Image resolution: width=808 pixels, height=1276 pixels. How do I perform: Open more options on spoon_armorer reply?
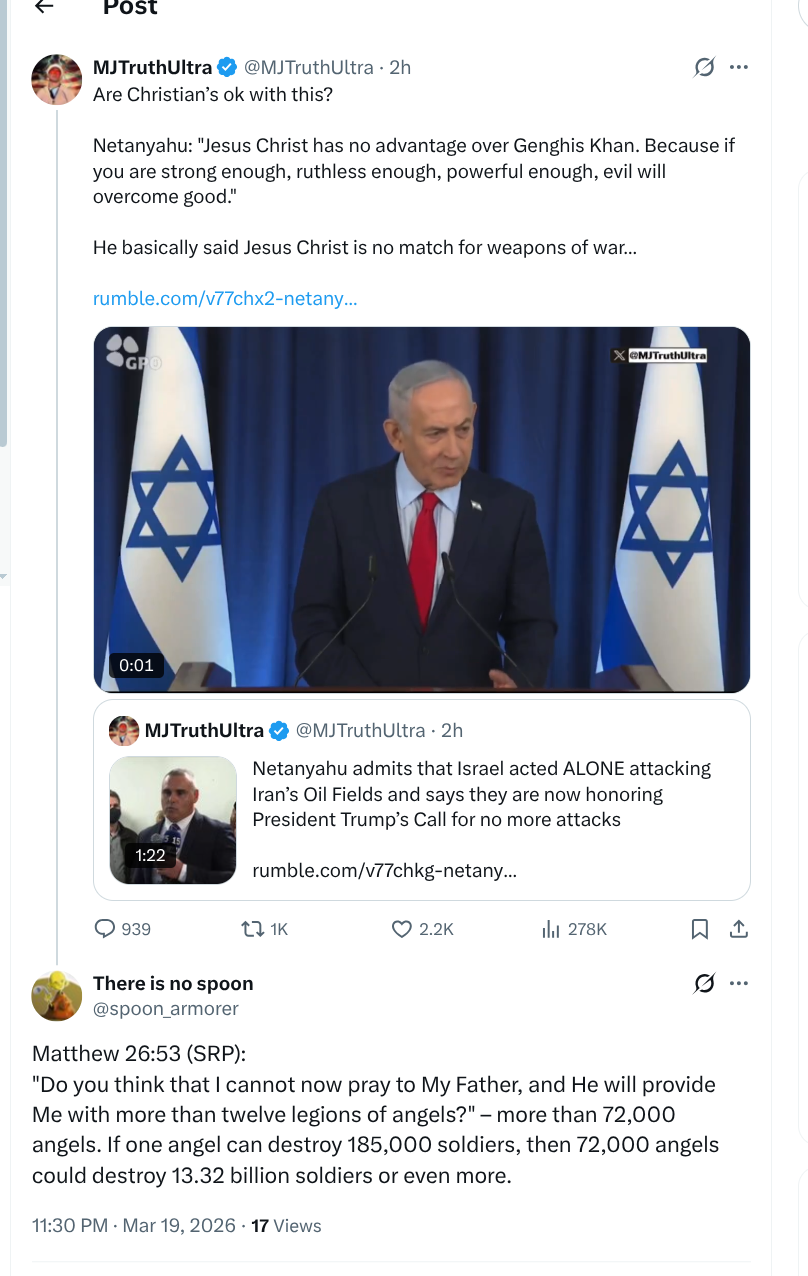click(x=739, y=984)
